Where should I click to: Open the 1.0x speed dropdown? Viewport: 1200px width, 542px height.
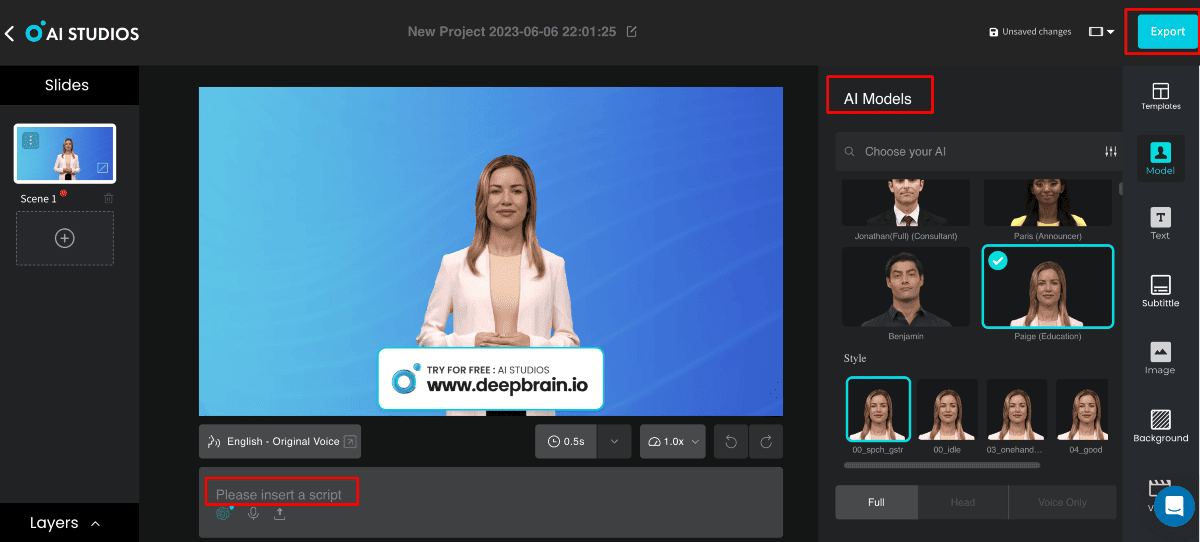coord(673,441)
